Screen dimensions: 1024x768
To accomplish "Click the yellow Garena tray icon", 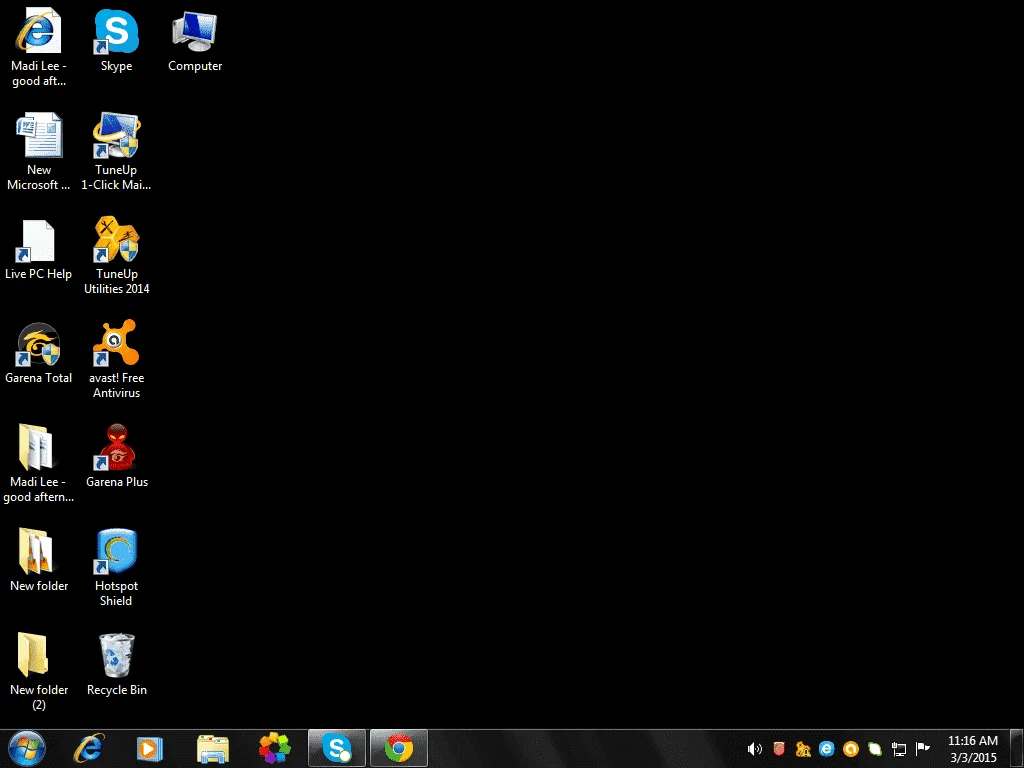I will pos(803,749).
